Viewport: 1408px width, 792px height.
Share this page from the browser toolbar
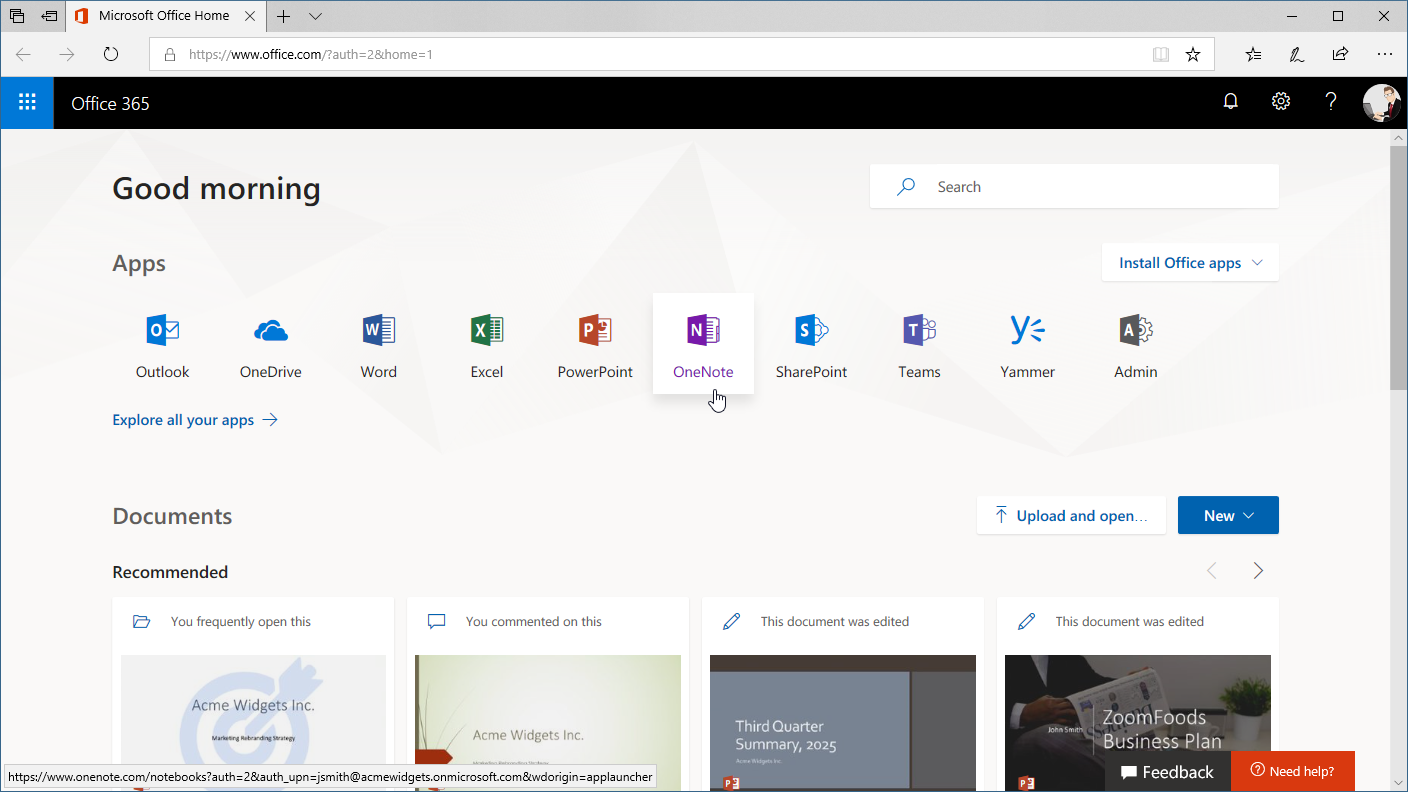coord(1340,54)
